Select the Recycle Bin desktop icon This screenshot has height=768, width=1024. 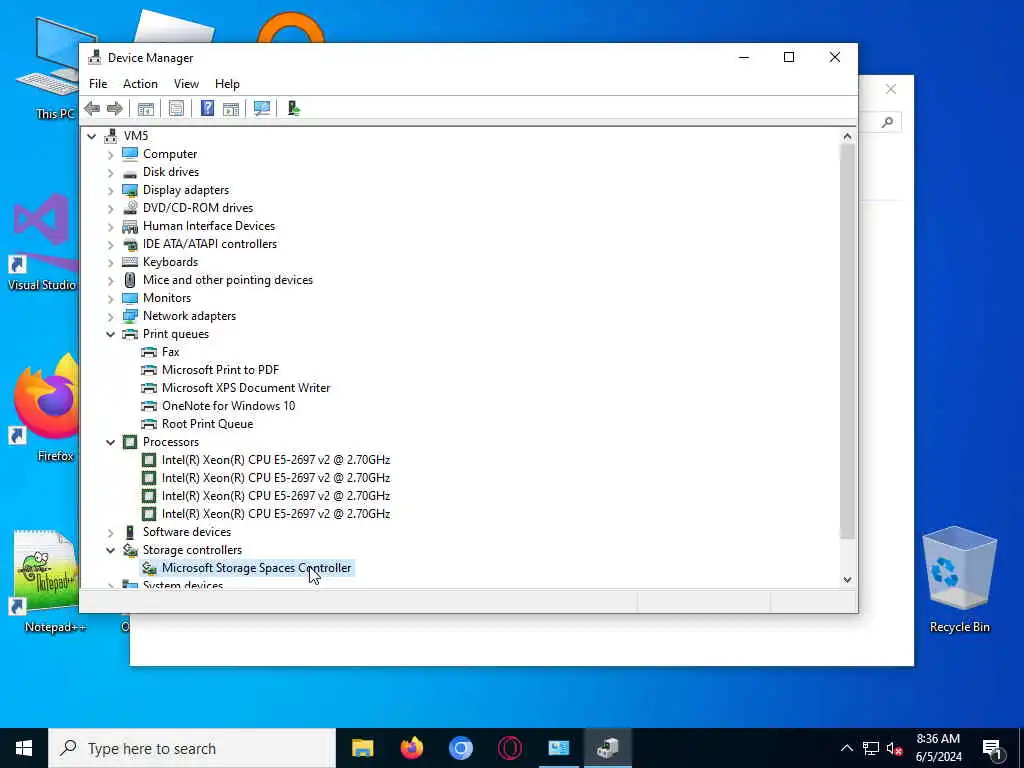pyautogui.click(x=959, y=580)
